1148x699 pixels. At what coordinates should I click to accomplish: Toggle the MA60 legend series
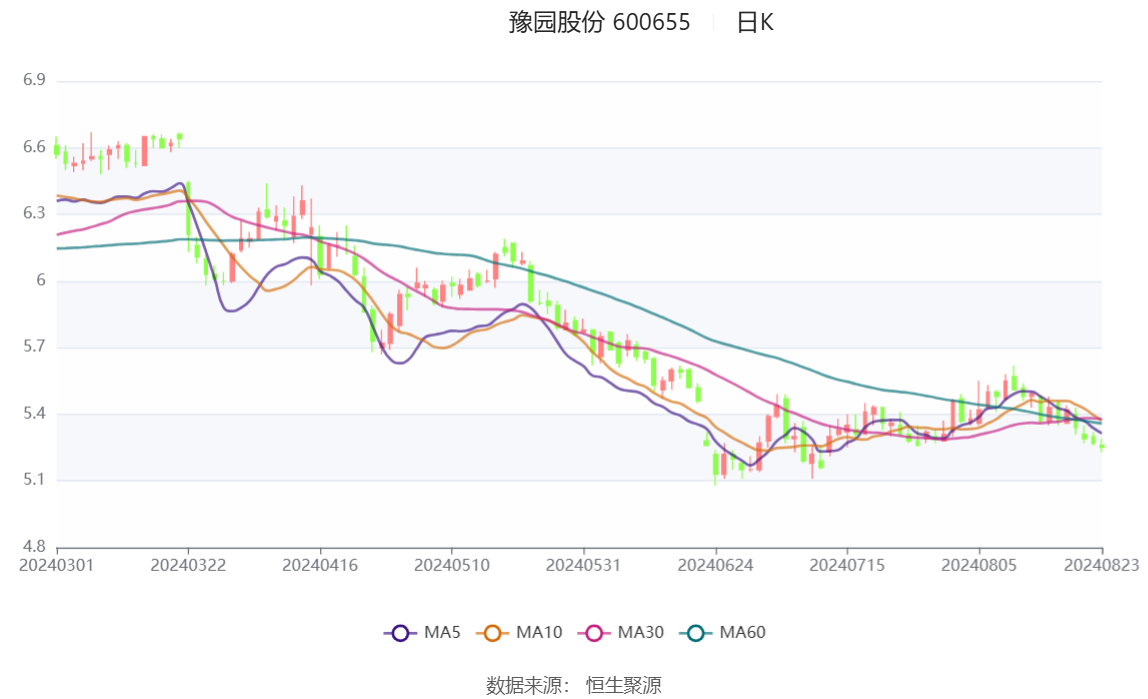(x=723, y=632)
